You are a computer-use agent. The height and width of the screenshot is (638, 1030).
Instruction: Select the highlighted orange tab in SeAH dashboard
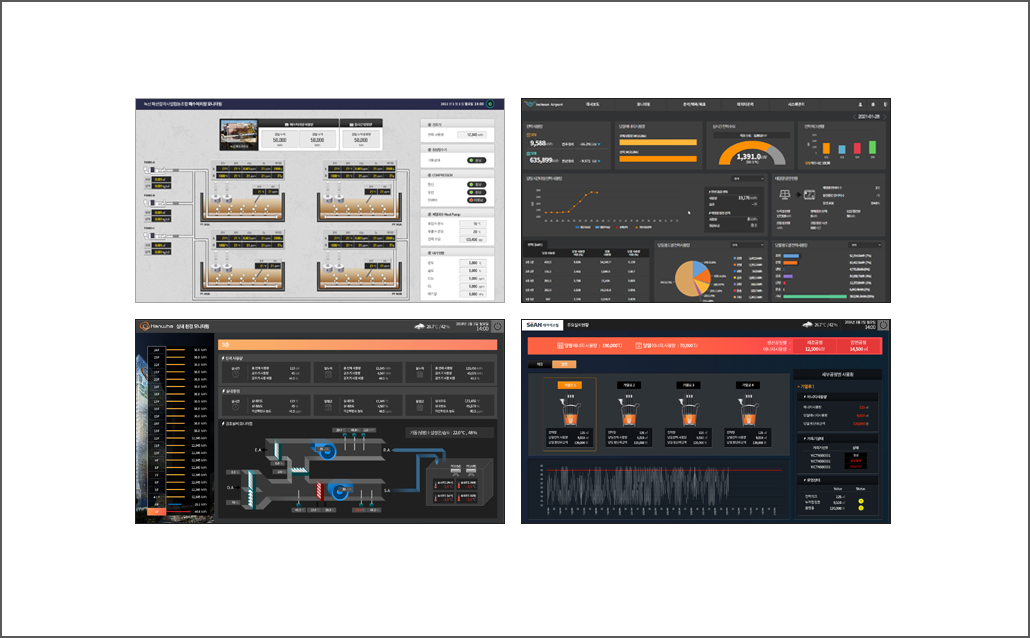pos(564,364)
